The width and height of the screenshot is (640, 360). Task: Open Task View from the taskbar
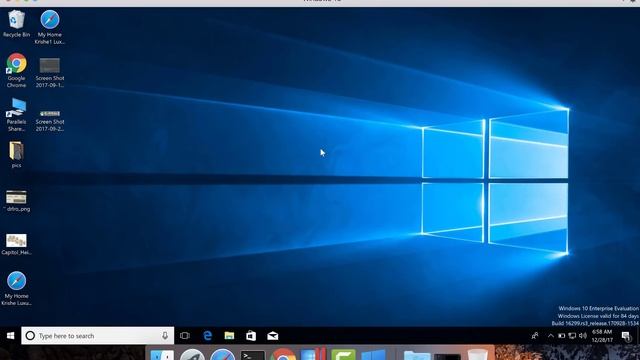(x=185, y=336)
